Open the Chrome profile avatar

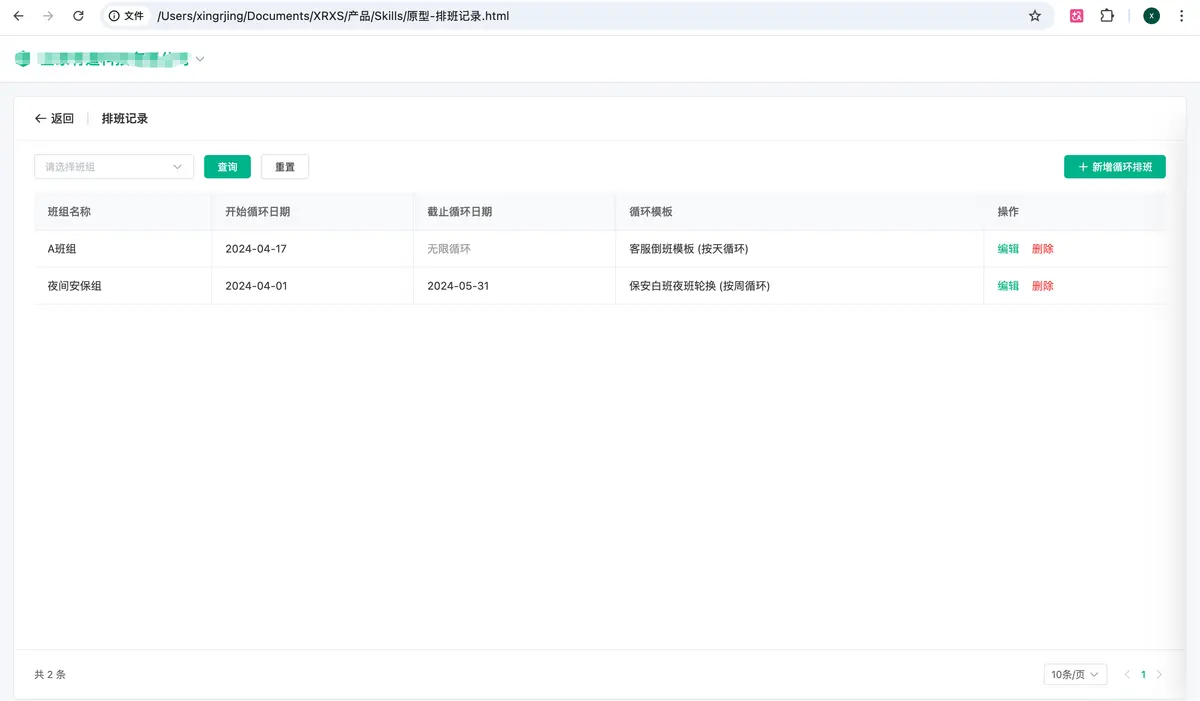point(1151,16)
